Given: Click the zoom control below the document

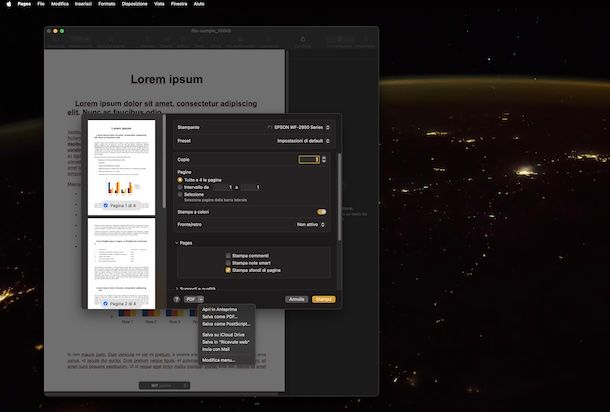Looking at the screenshot, I should pyautogui.click(x=165, y=386).
